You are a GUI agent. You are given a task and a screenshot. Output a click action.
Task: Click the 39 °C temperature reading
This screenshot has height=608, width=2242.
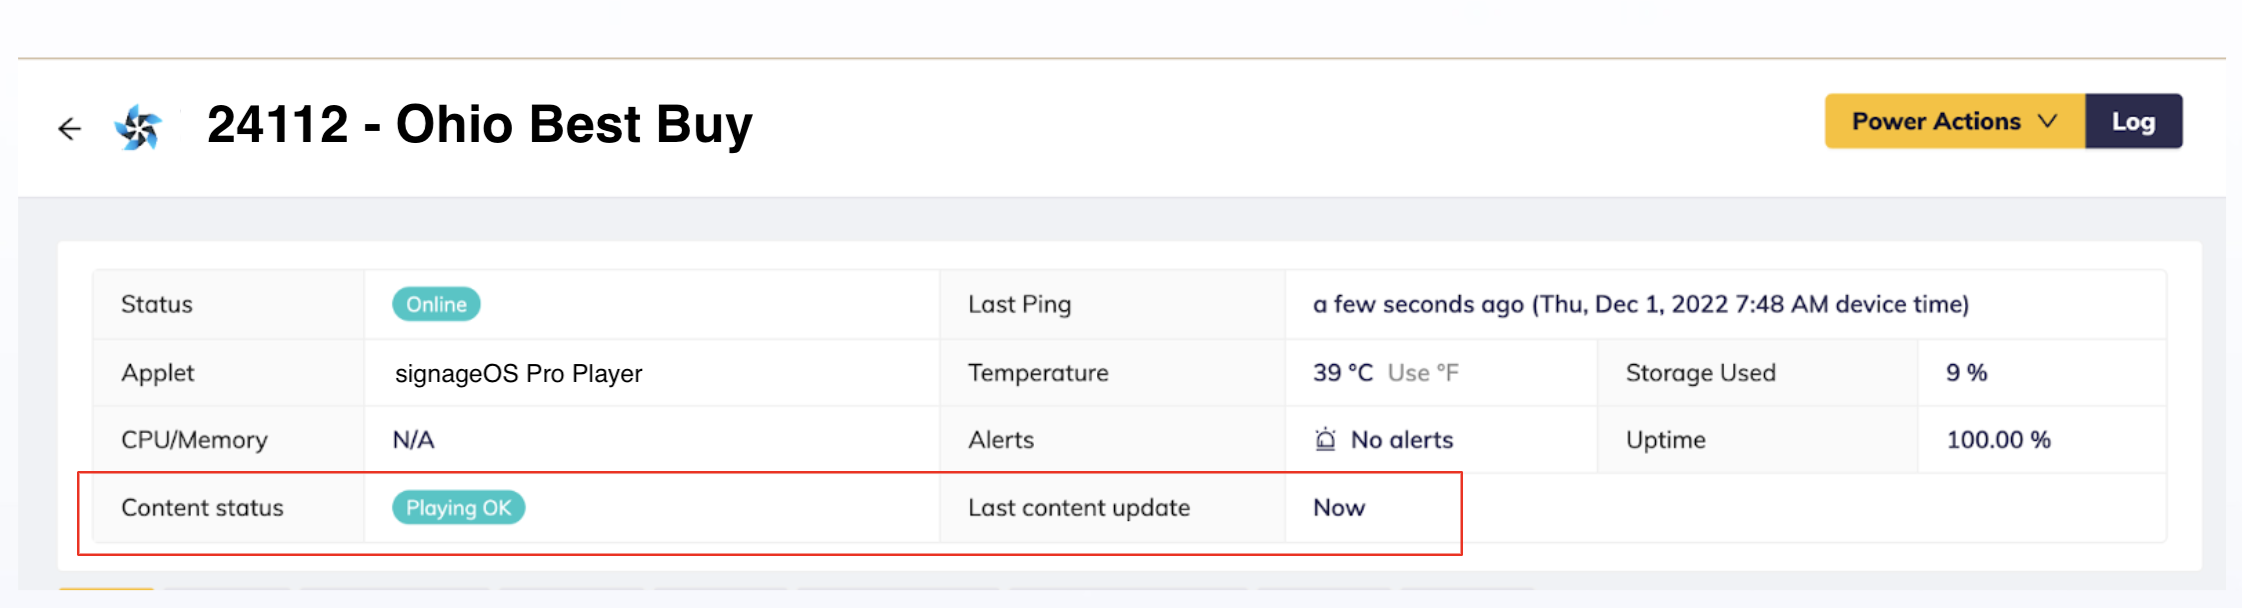[x=1342, y=373]
